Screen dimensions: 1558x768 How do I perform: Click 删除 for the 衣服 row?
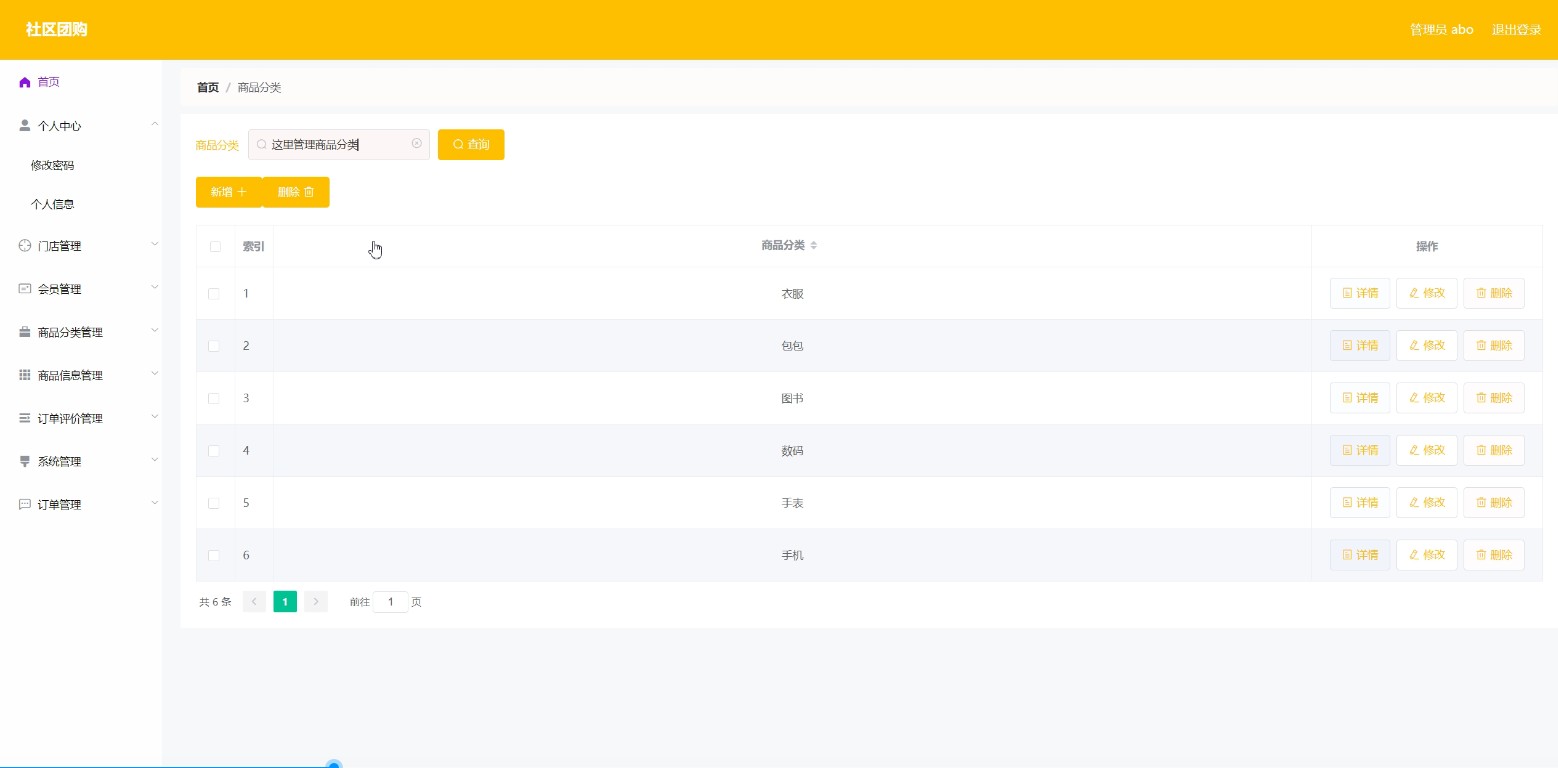(1494, 293)
